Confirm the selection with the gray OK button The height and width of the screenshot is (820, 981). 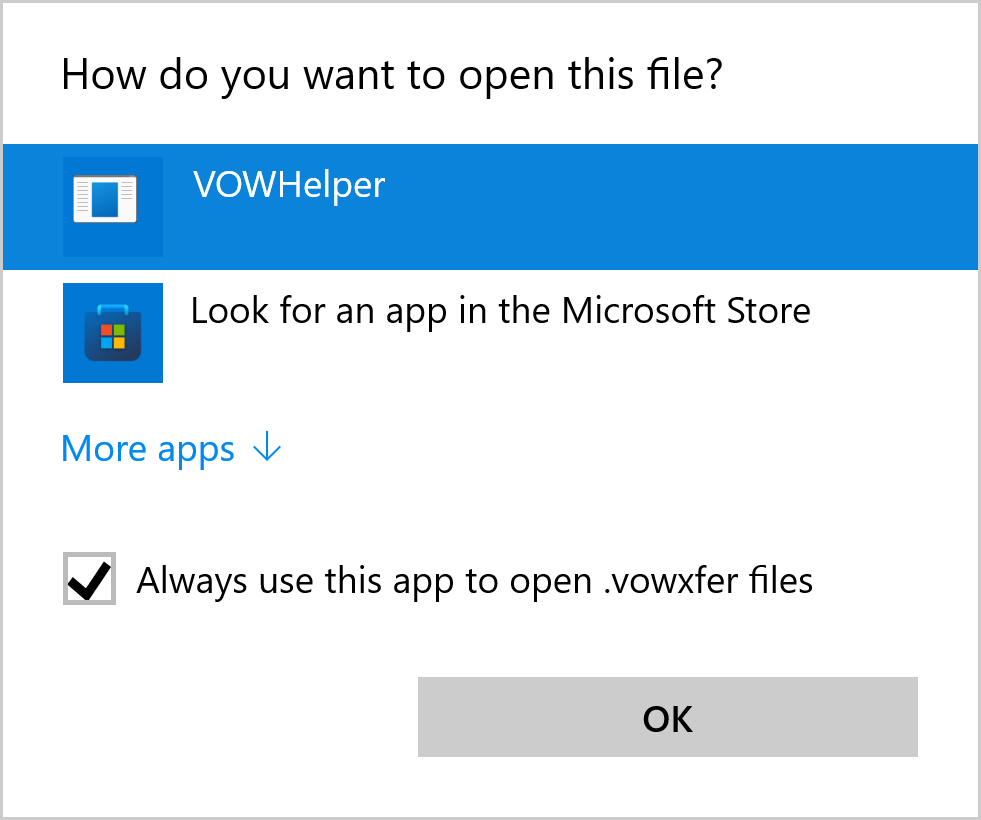click(667, 717)
